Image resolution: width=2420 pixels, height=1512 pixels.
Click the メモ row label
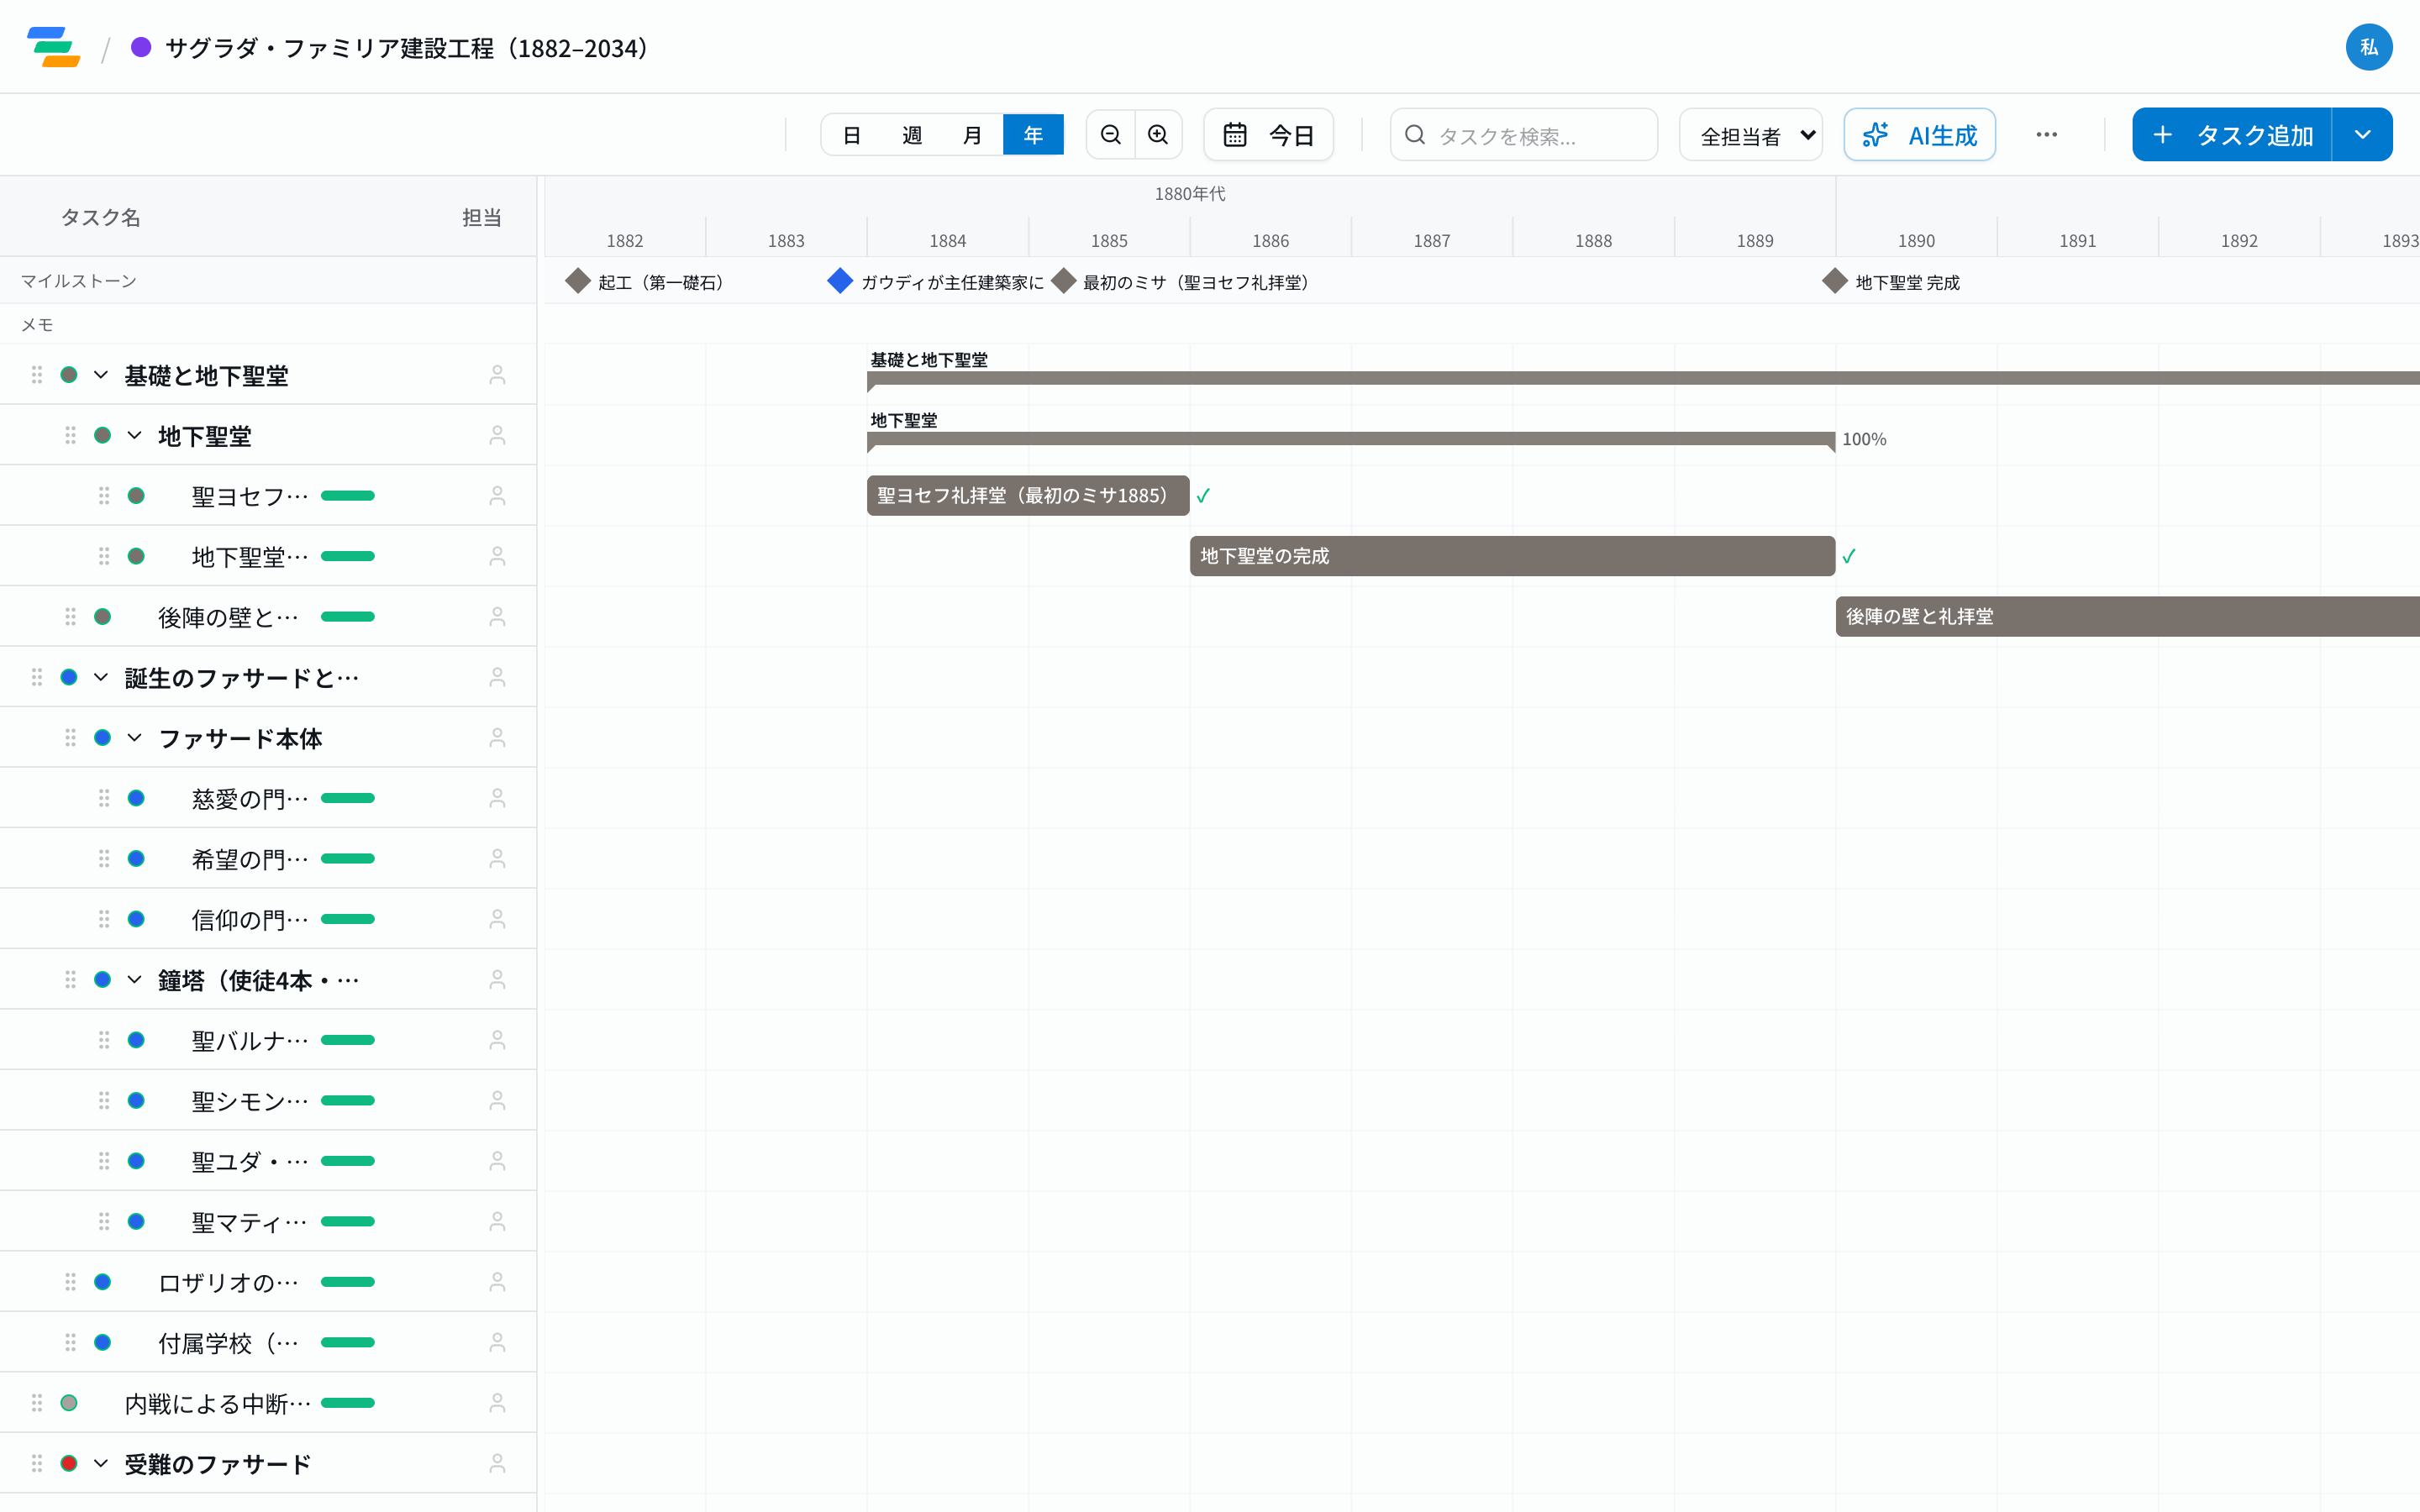point(37,324)
